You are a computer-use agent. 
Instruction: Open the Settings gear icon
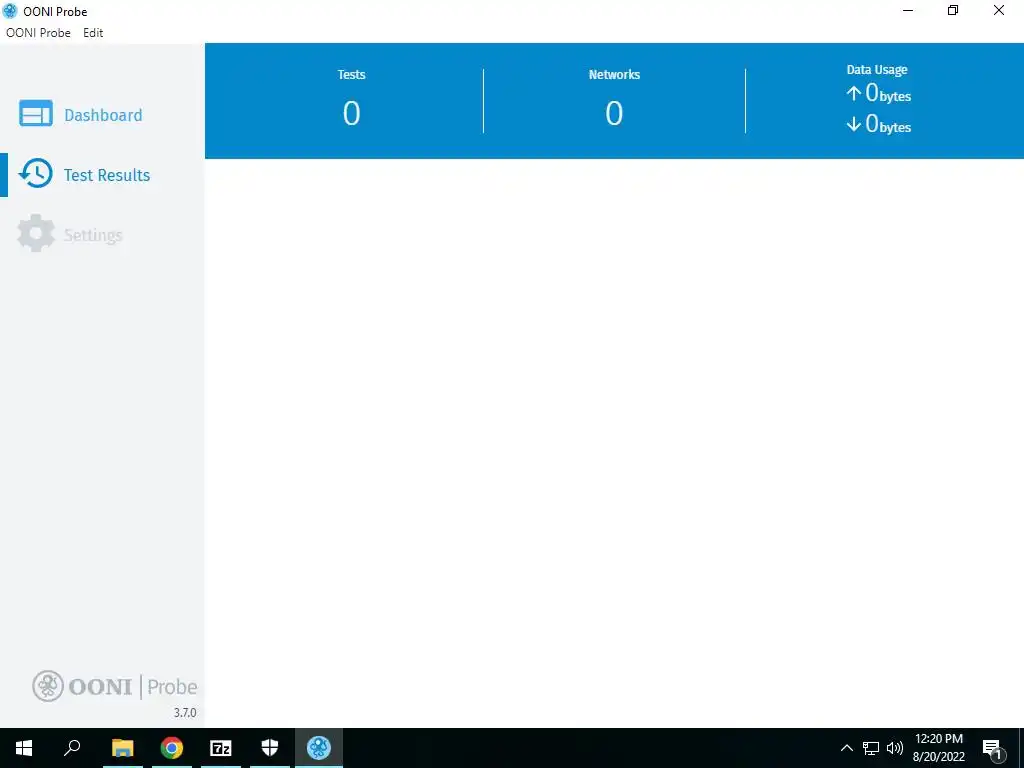click(35, 234)
